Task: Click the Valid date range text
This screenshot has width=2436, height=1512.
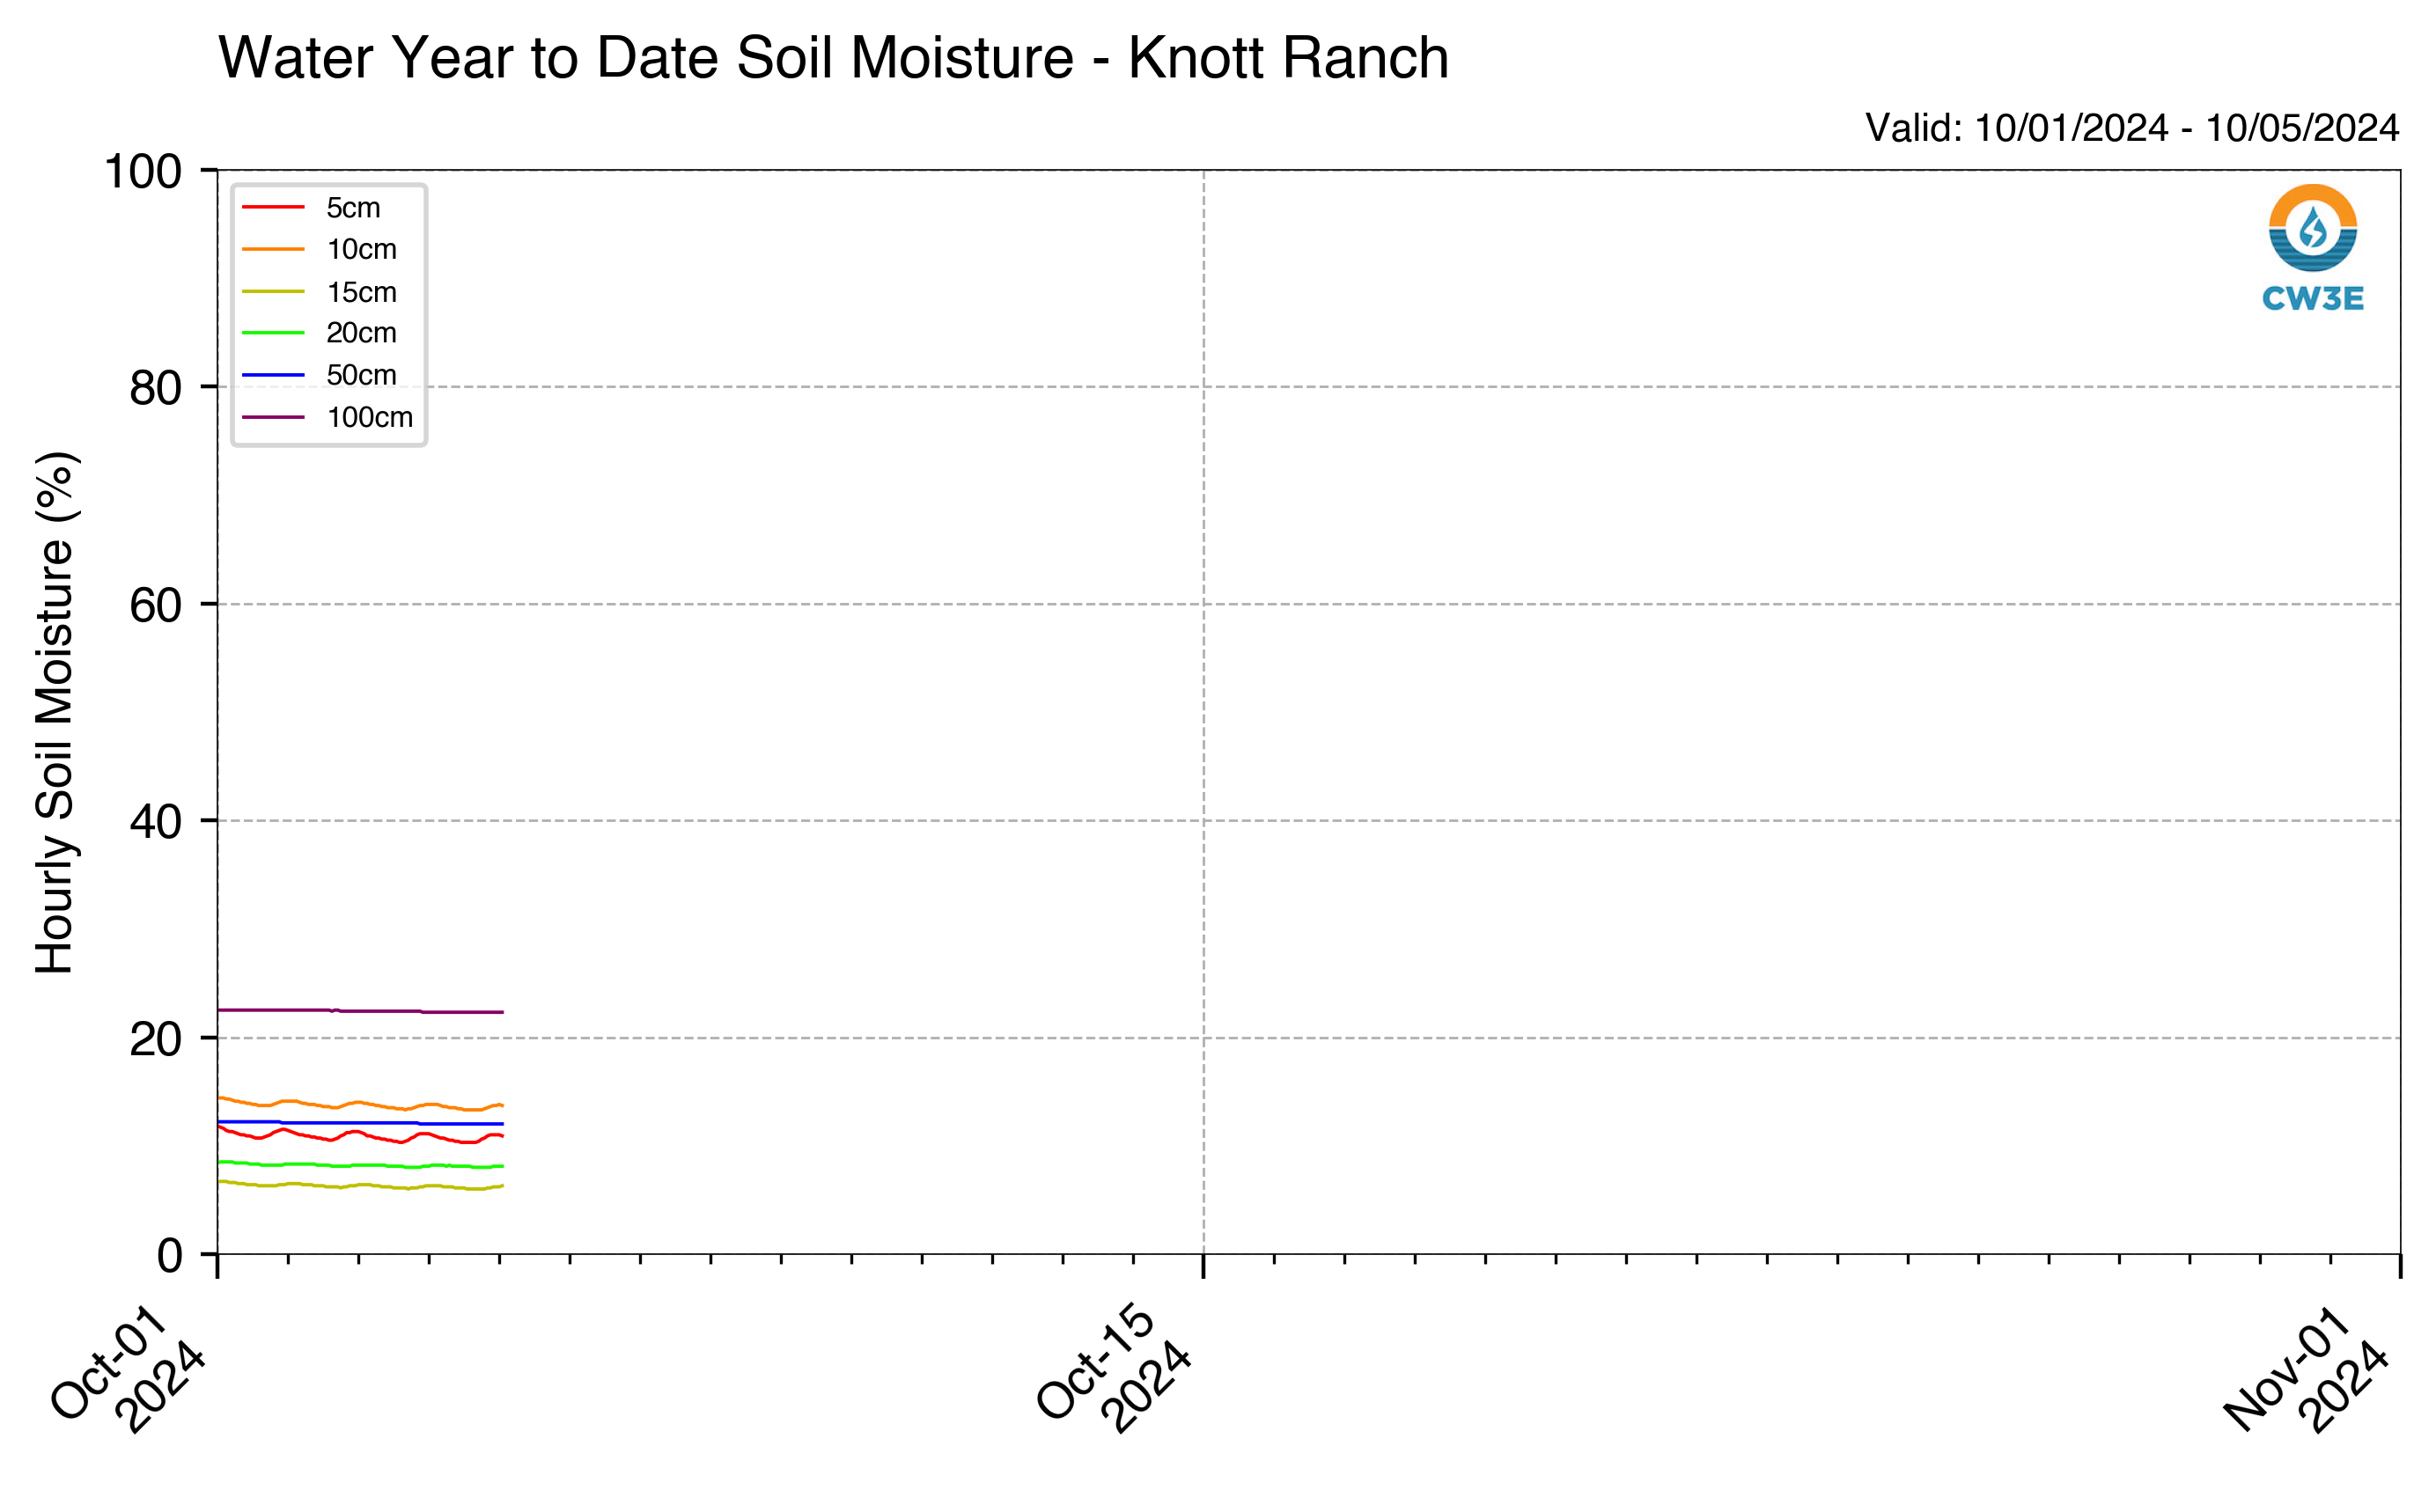Action: click(2131, 128)
